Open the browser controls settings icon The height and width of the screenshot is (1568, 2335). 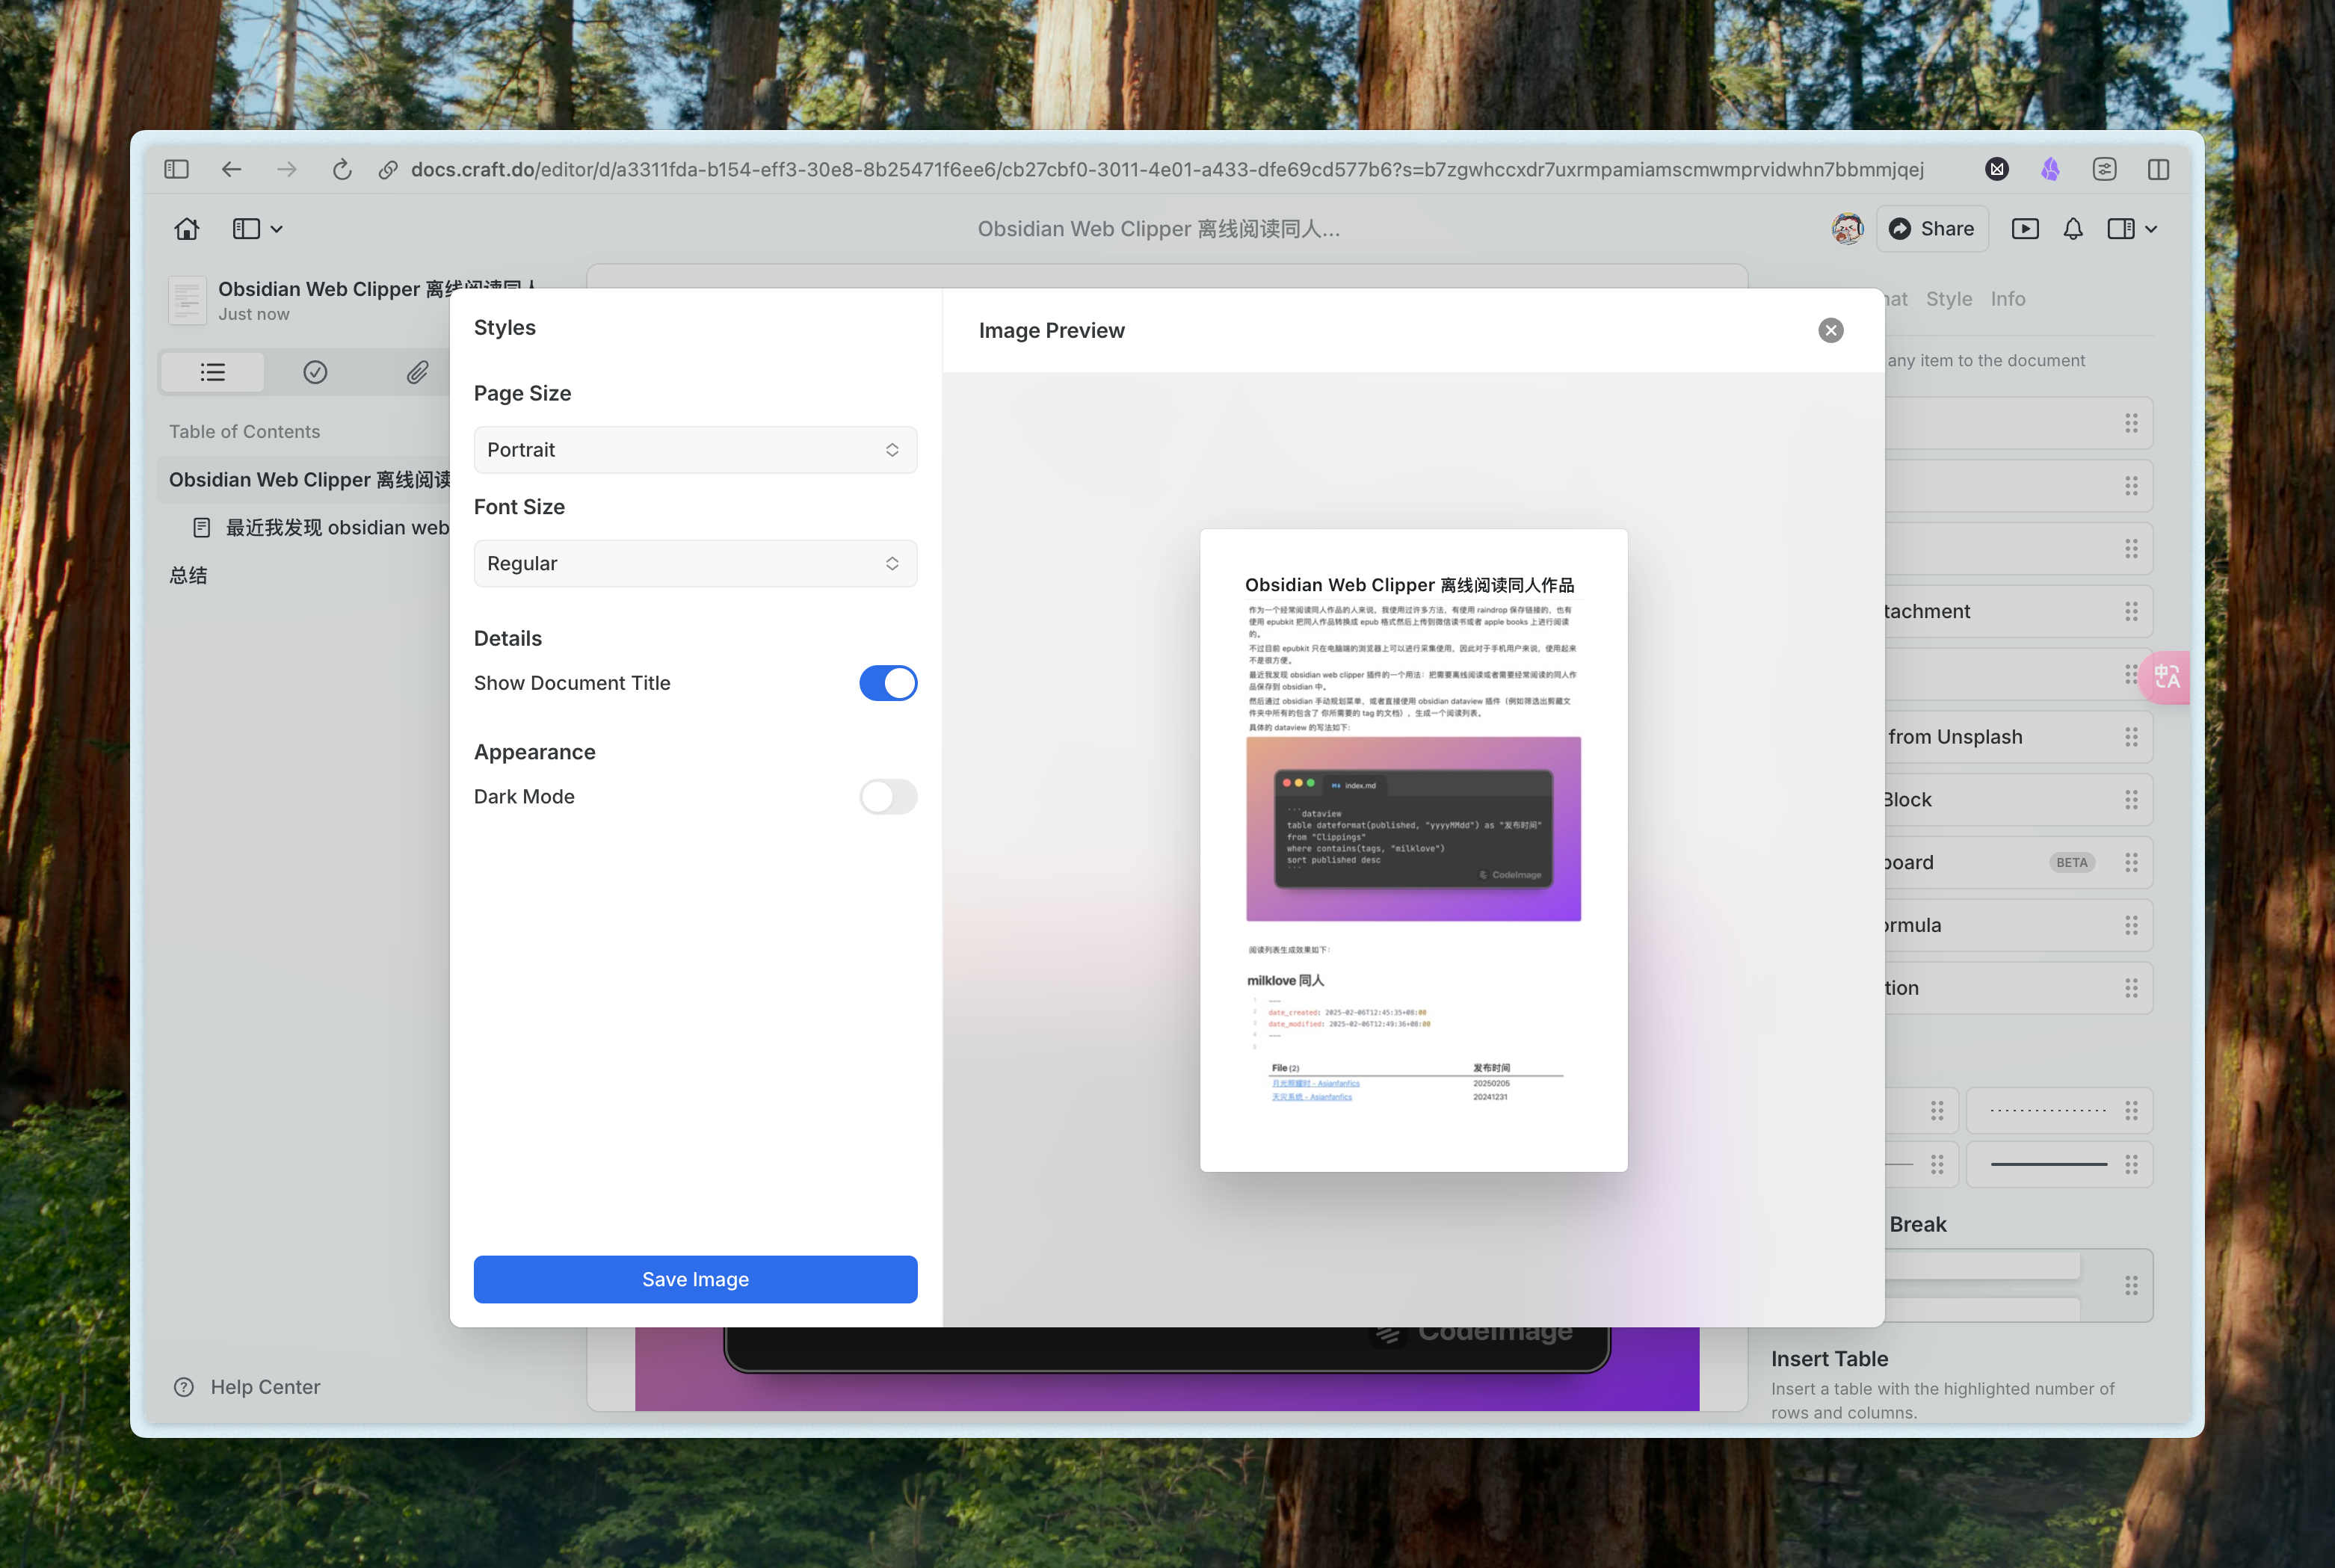2104,169
